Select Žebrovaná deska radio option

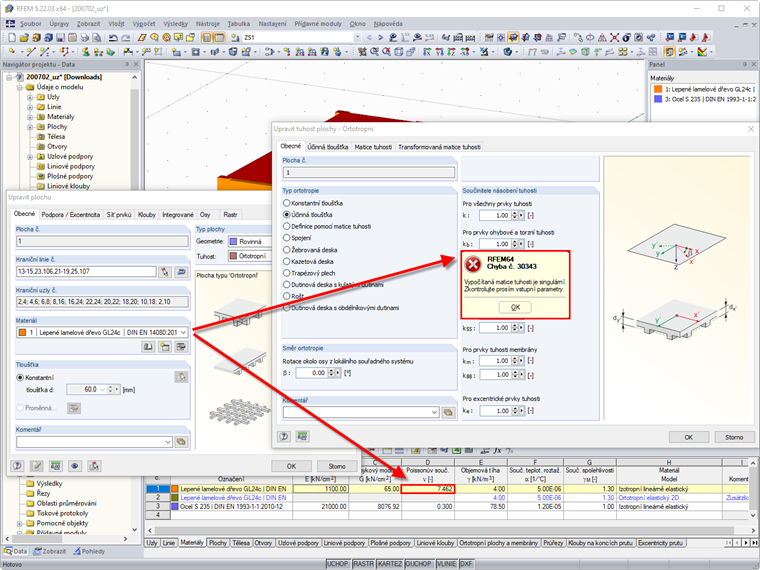286,250
